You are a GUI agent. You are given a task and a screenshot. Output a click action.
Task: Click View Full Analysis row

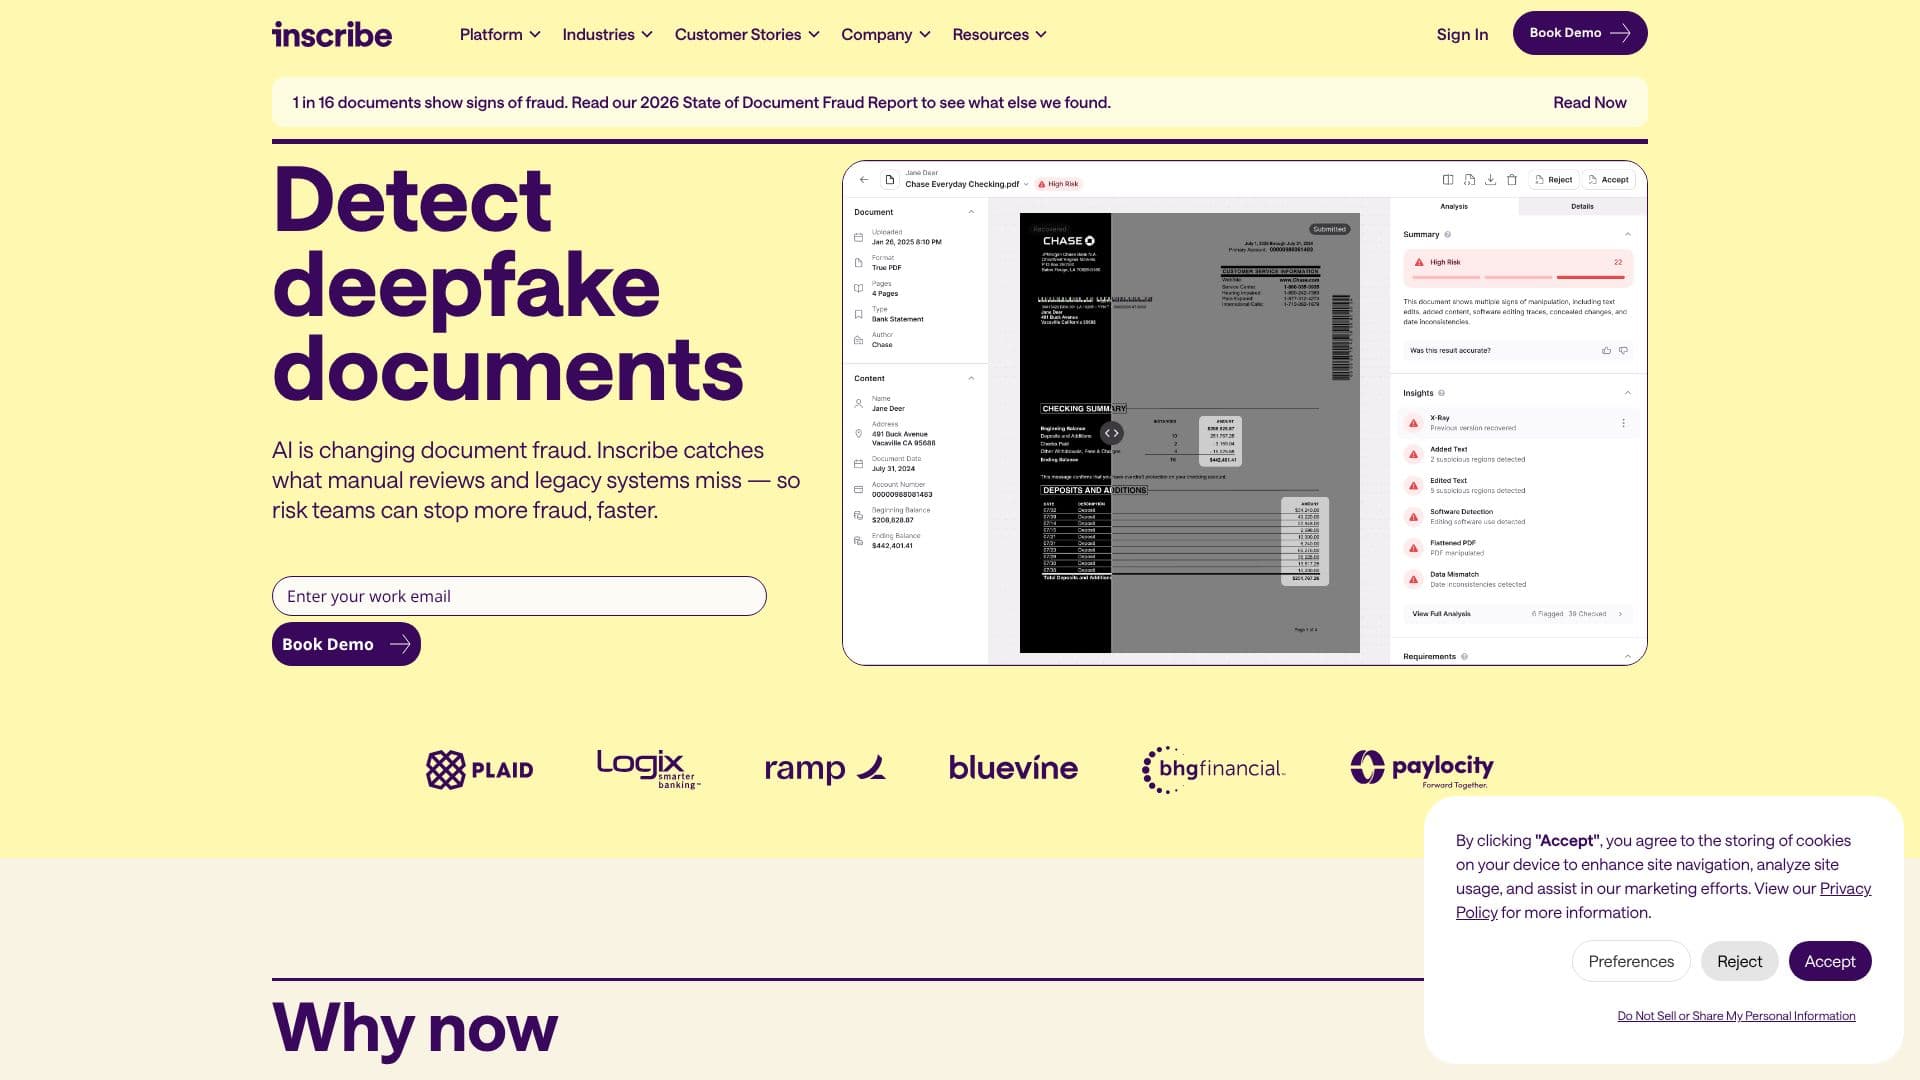pos(1517,614)
